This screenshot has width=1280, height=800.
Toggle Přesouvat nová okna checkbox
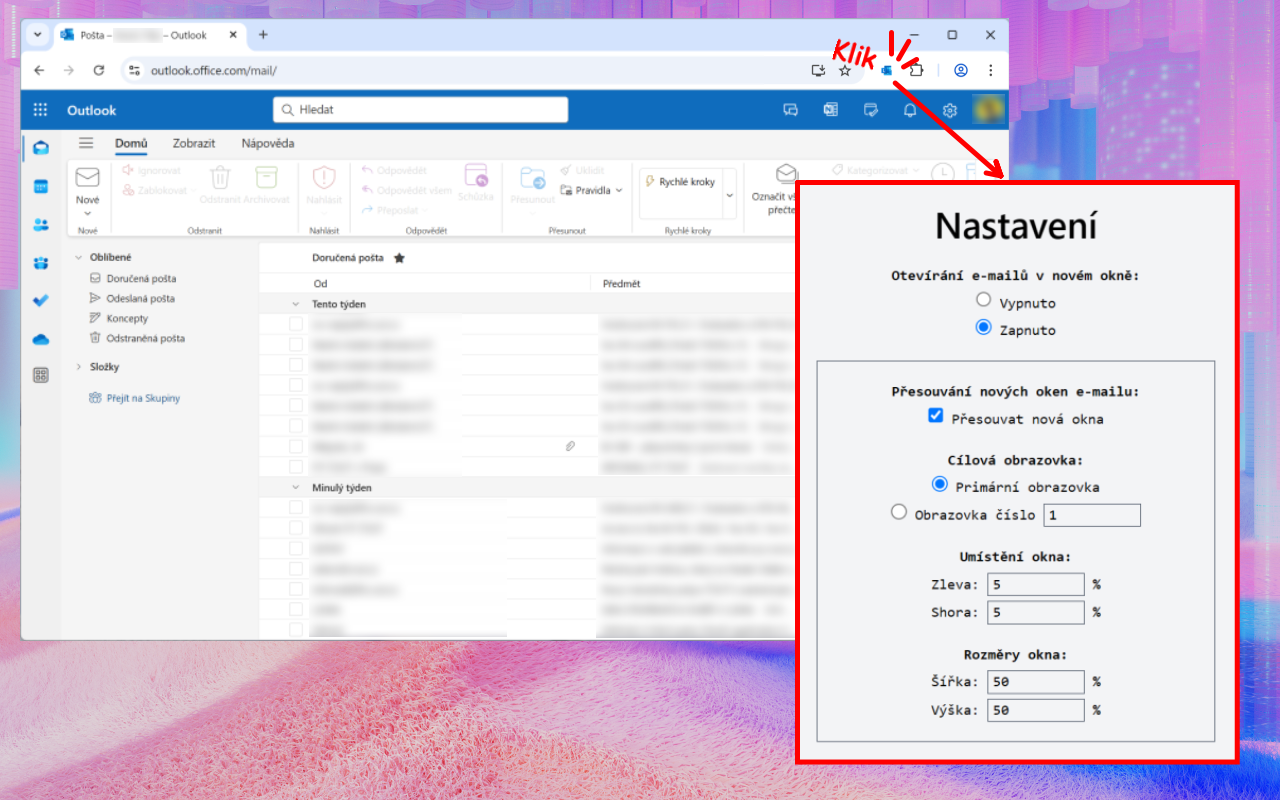[936, 416]
